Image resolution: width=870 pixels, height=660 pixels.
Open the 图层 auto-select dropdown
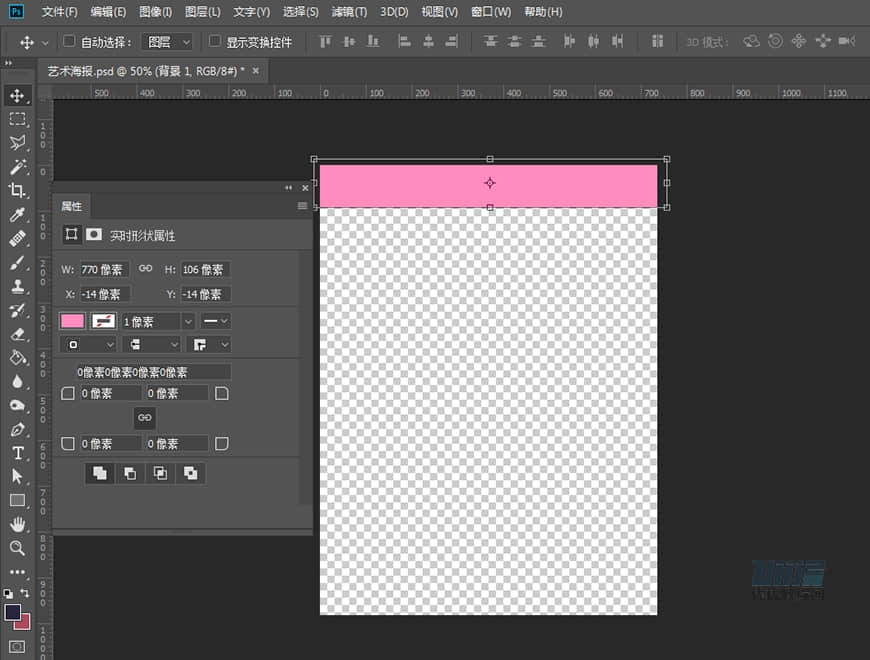pyautogui.click(x=166, y=42)
